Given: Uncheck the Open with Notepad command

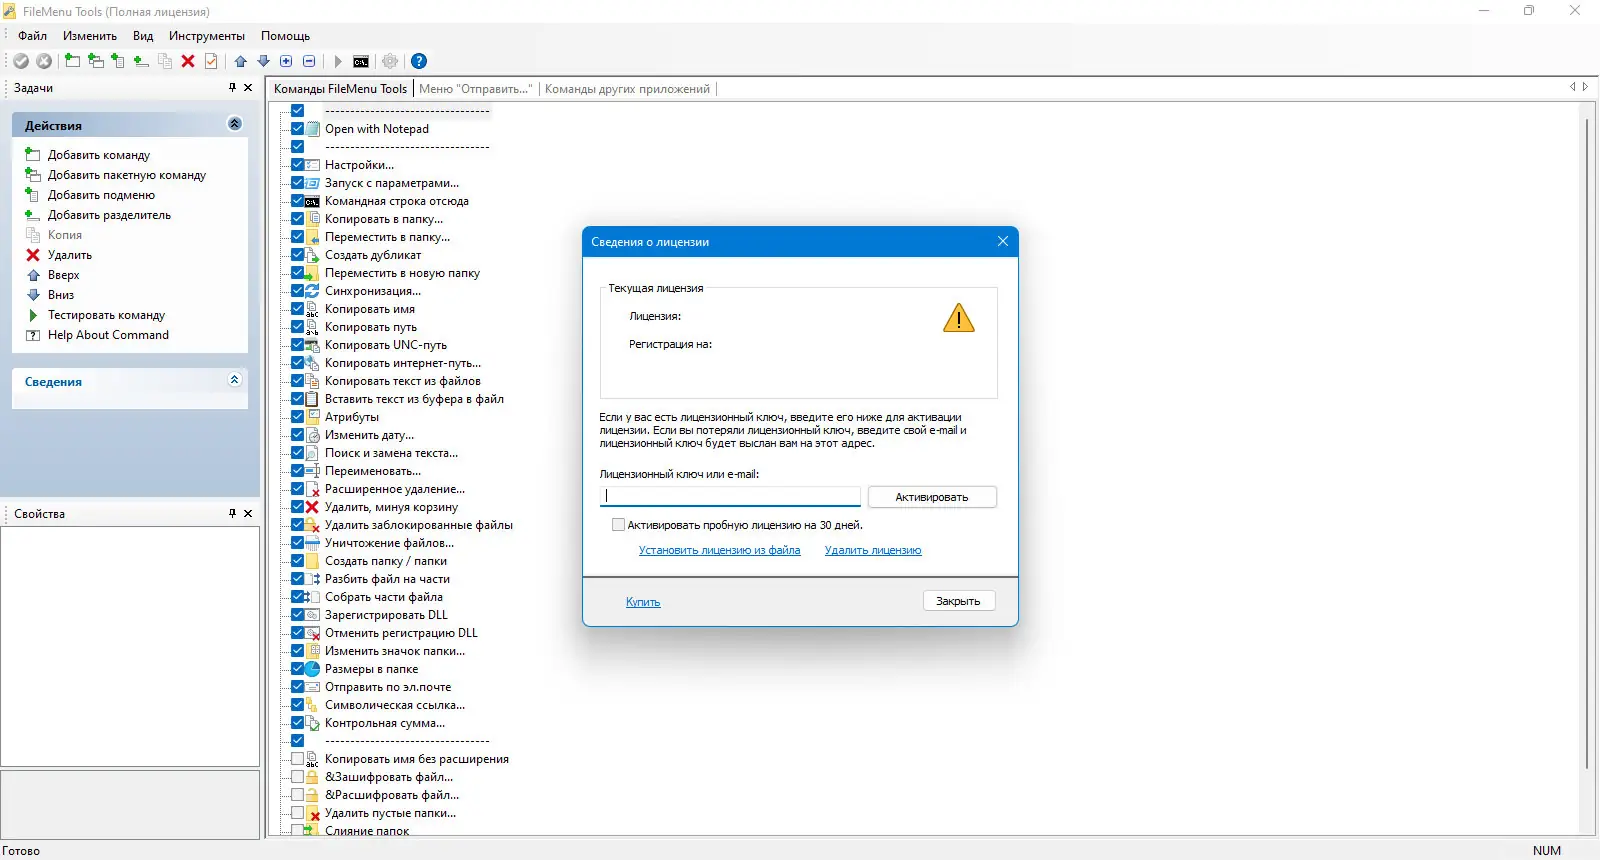Looking at the screenshot, I should click(297, 129).
